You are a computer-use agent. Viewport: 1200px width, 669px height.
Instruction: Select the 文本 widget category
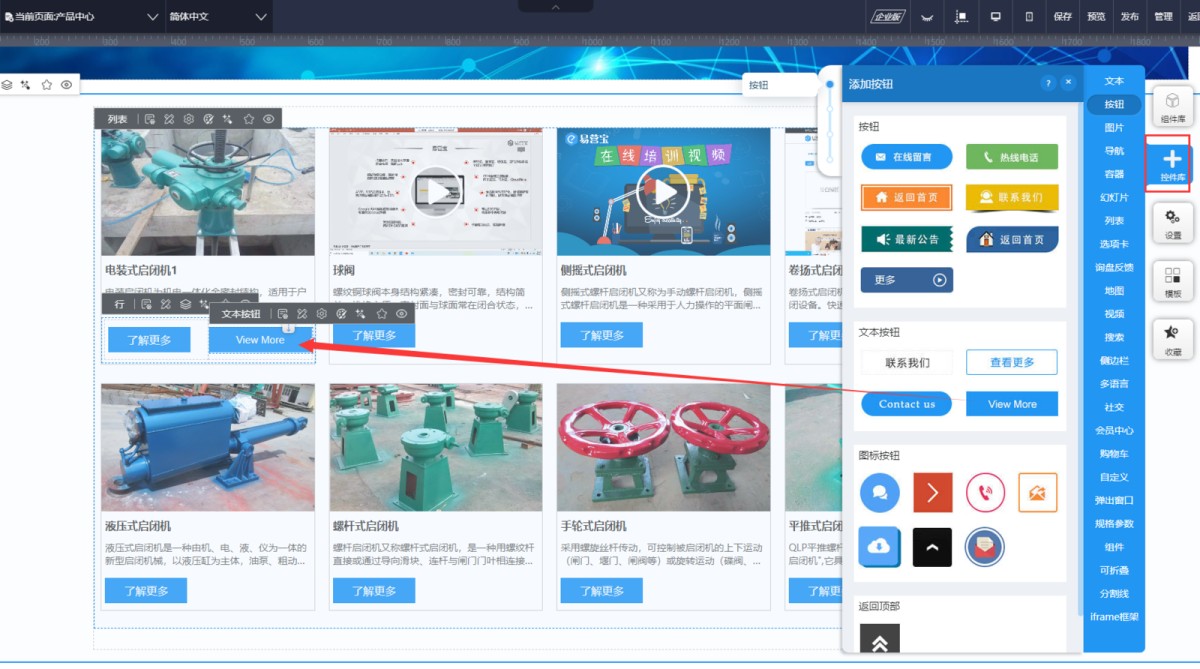(x=1114, y=81)
